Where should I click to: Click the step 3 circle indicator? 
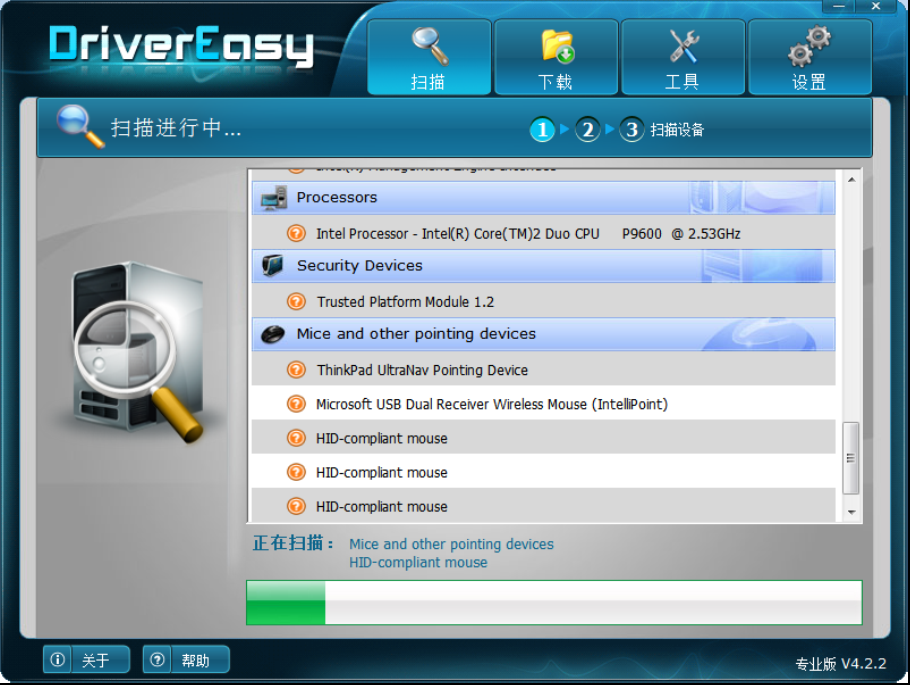[x=631, y=129]
